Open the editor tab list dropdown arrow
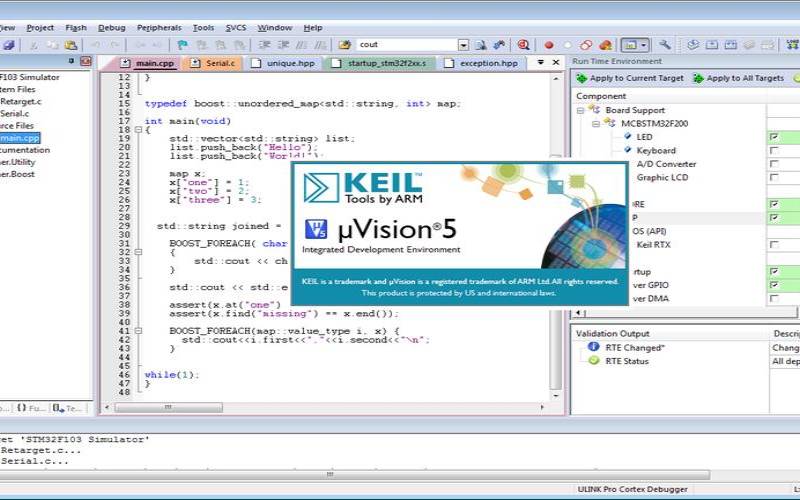The height and width of the screenshot is (500, 800). (541, 62)
